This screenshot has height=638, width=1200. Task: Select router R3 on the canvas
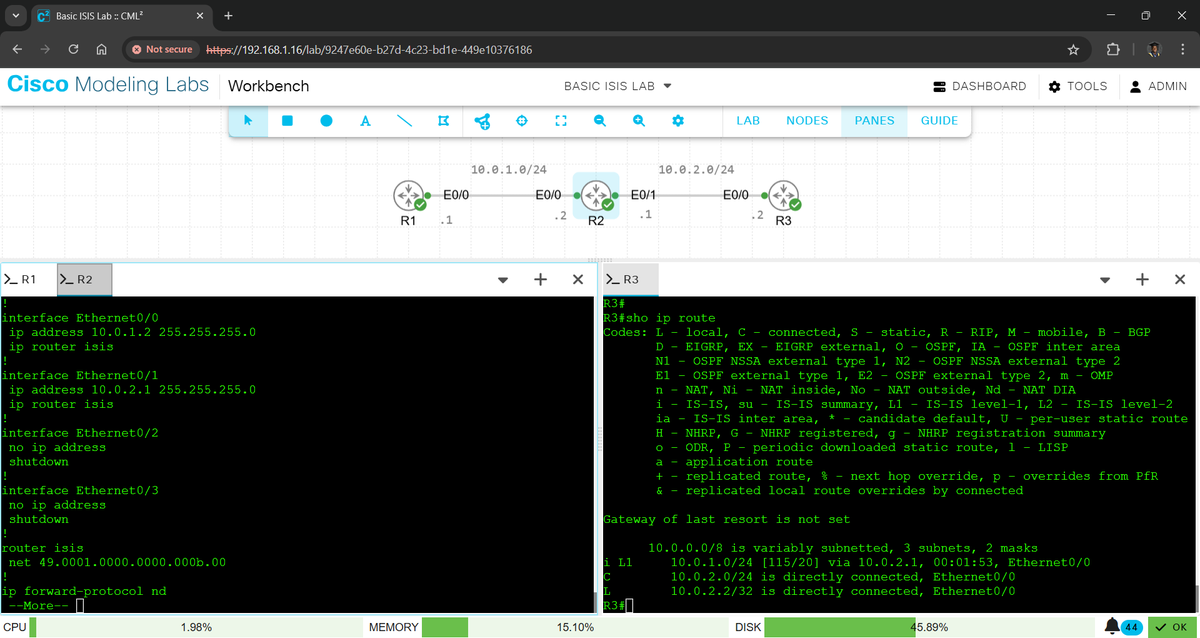pyautogui.click(x=784, y=195)
